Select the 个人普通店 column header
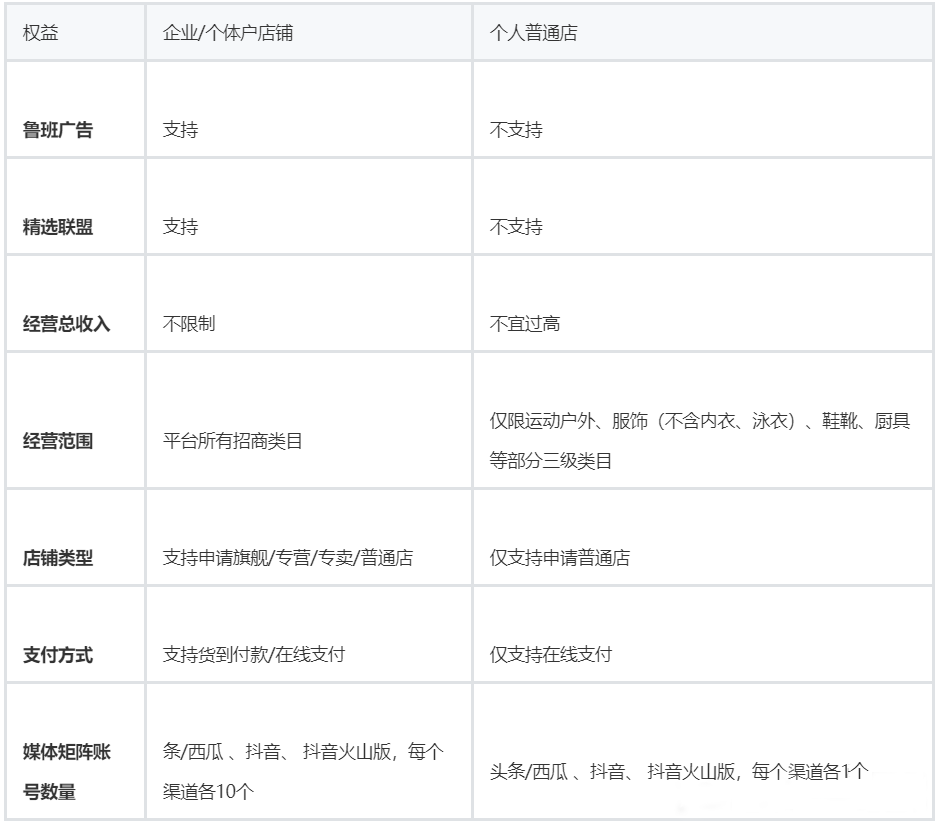Image resolution: width=939 pixels, height=824 pixels. coord(520,31)
